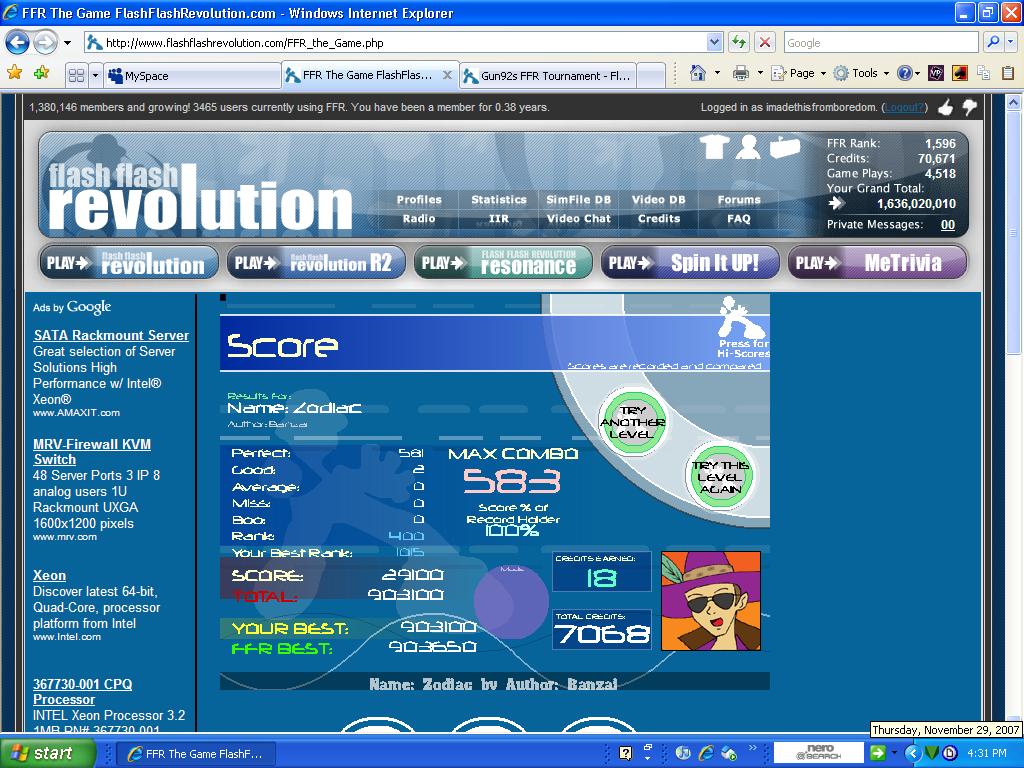1024x768 pixels.
Task: Click the IE stop loading X icon
Action: click(x=764, y=43)
